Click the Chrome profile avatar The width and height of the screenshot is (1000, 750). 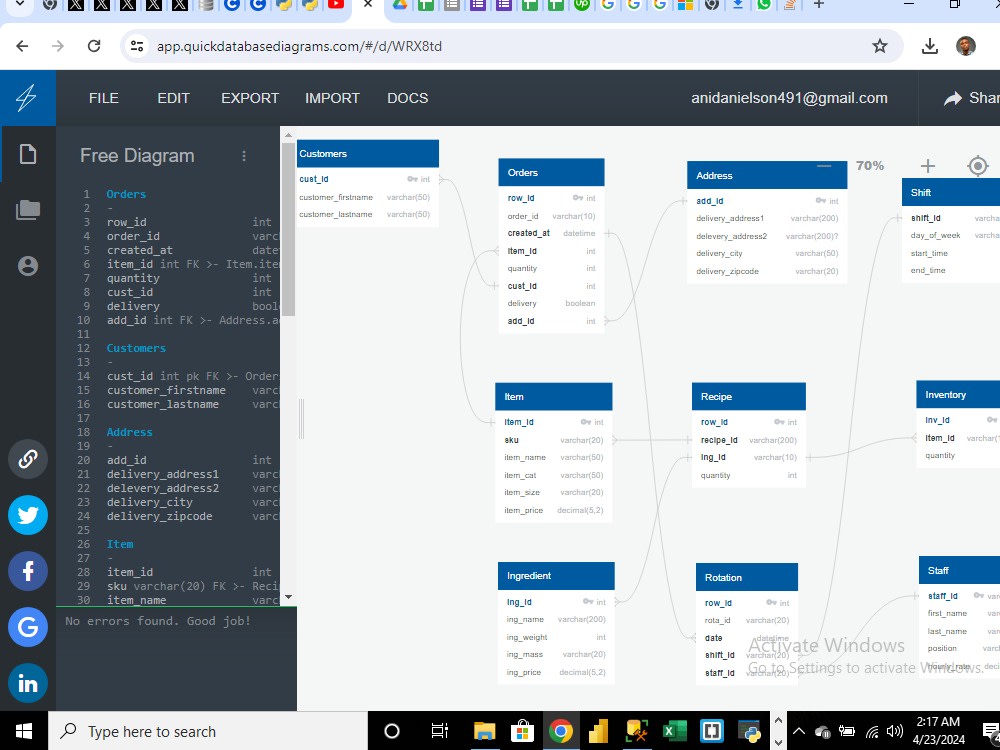point(966,46)
